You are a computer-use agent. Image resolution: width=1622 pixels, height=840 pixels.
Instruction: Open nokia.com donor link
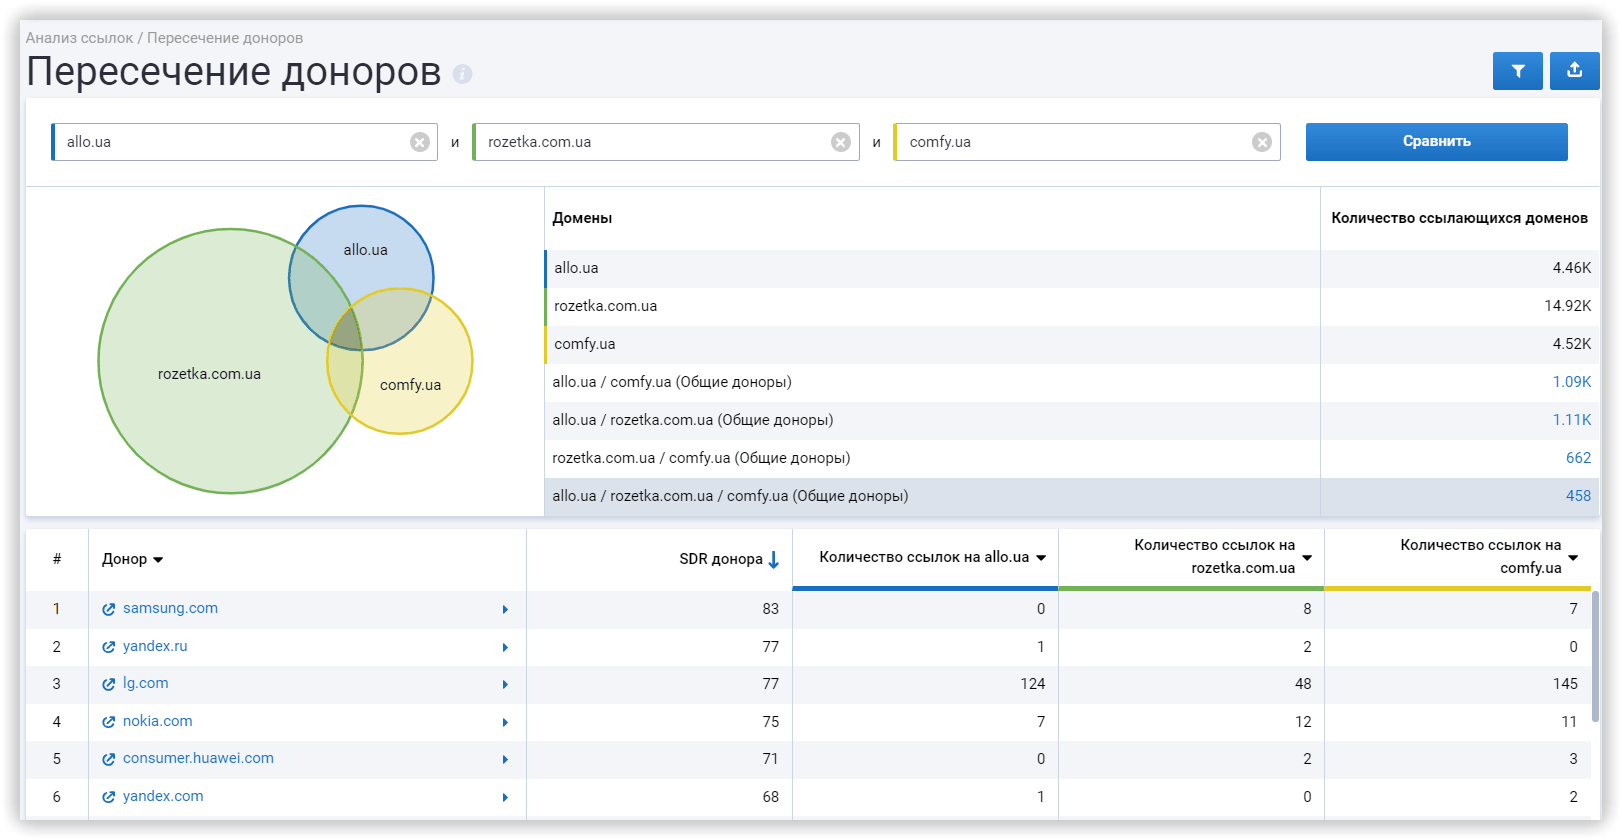pos(158,721)
